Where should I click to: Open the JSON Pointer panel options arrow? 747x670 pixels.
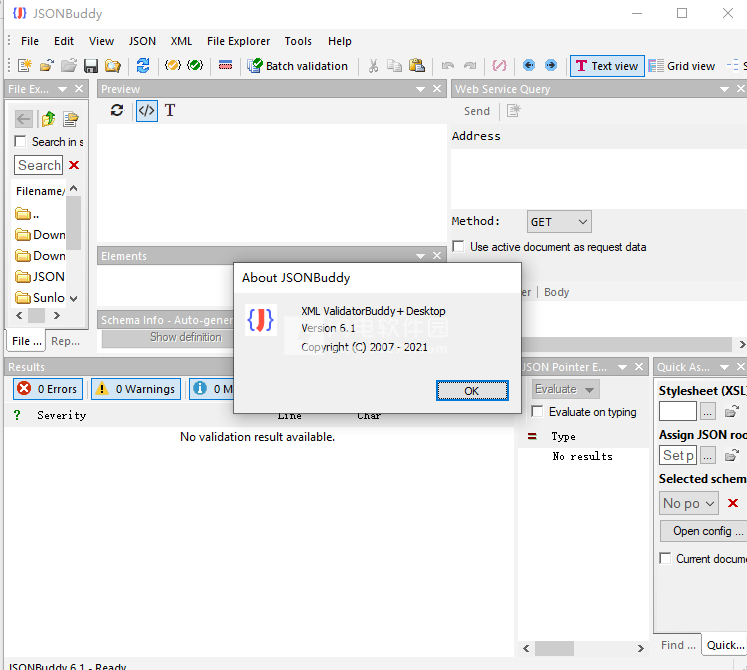click(x=622, y=367)
